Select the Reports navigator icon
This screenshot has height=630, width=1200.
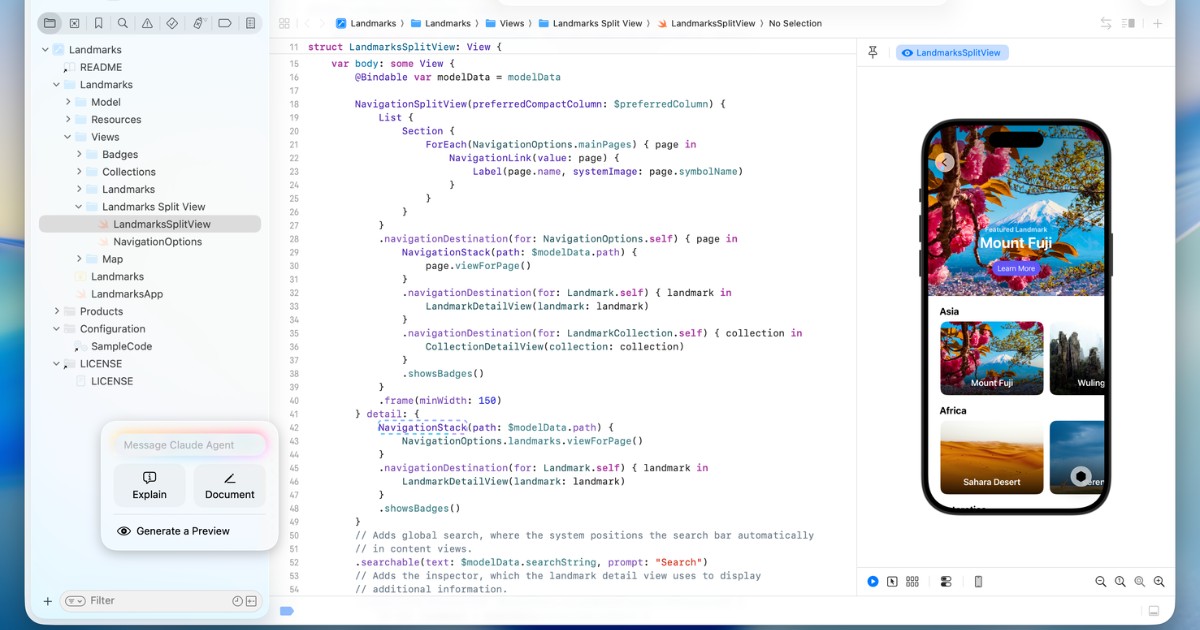tap(250, 22)
